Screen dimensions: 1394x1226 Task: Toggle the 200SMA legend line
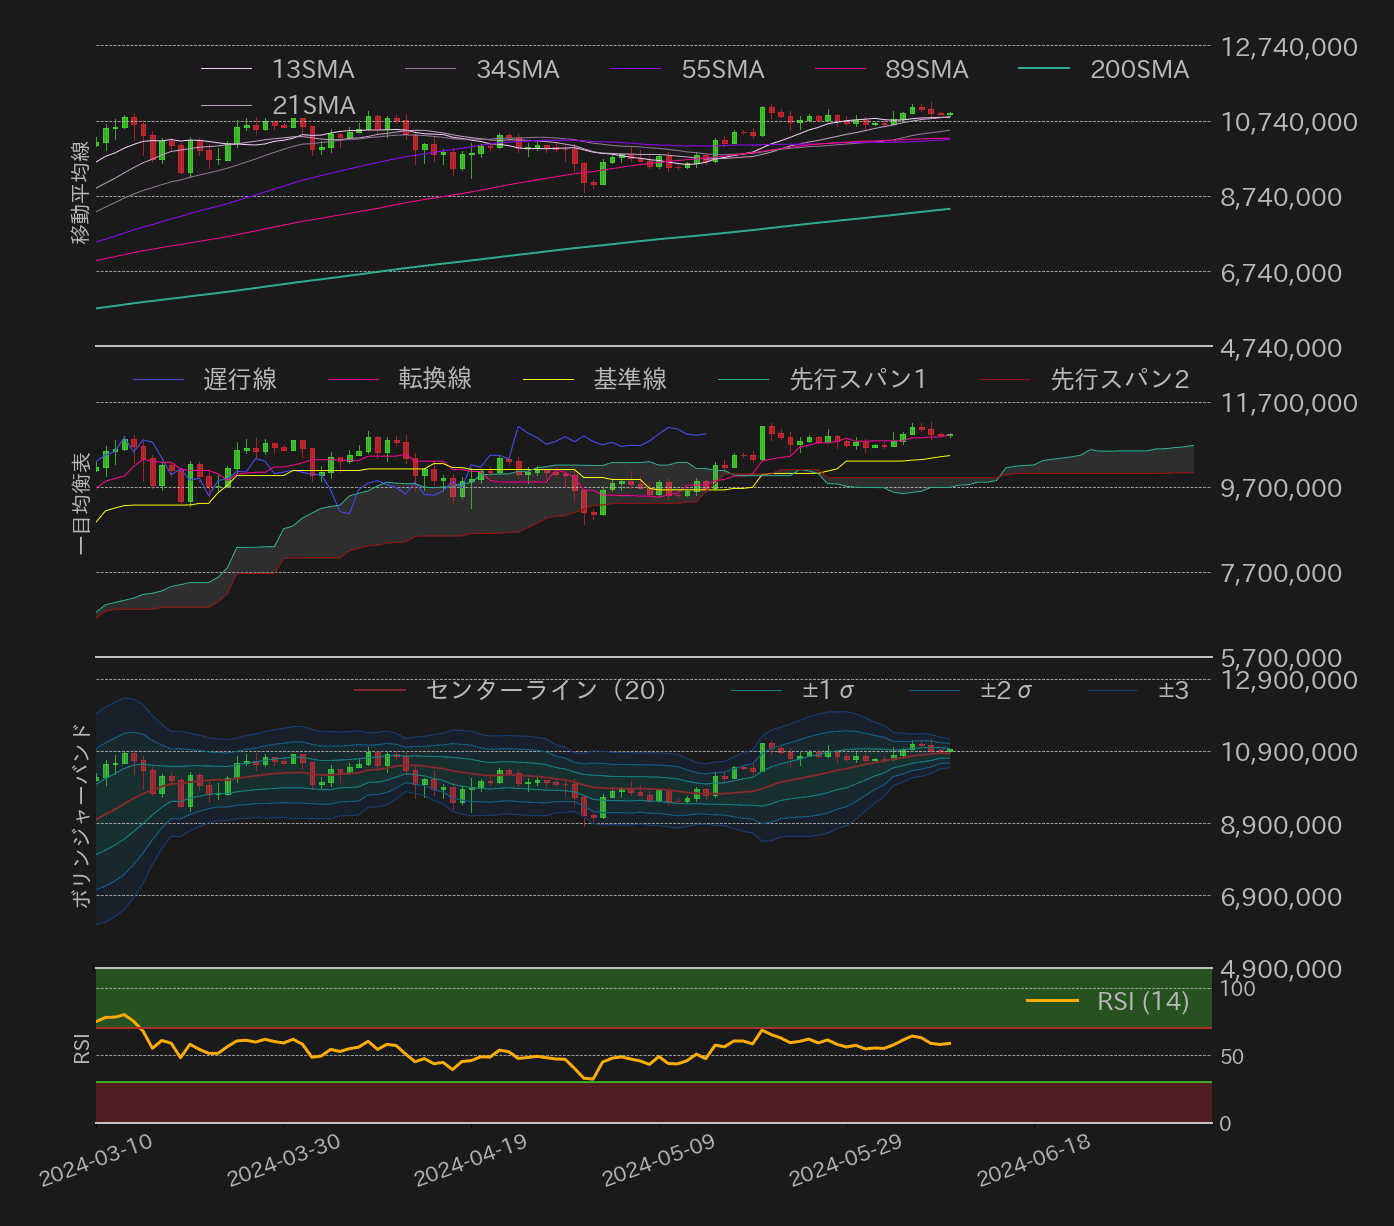pyautogui.click(x=1139, y=69)
